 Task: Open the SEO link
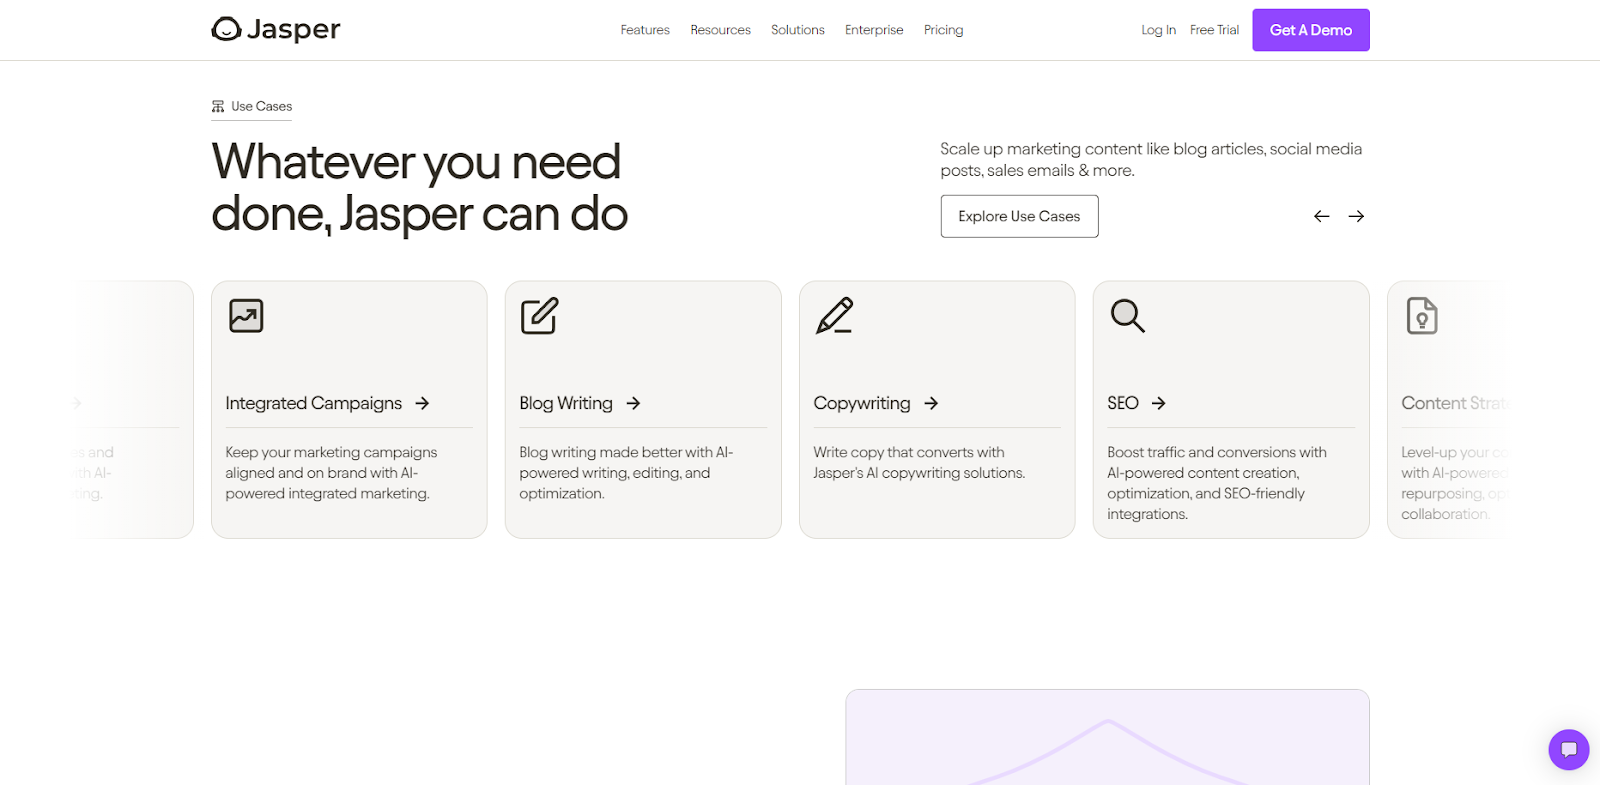1123,403
